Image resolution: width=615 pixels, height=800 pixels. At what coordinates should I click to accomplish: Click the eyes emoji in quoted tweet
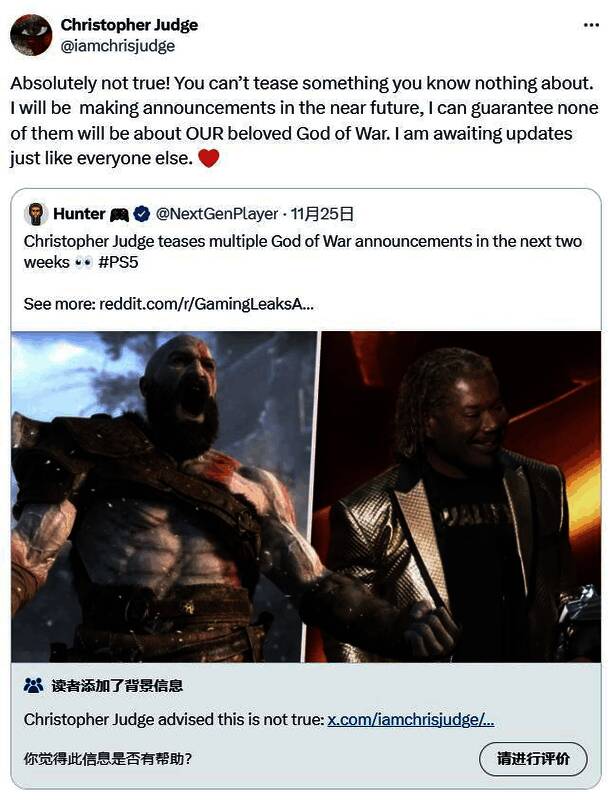coord(83,263)
